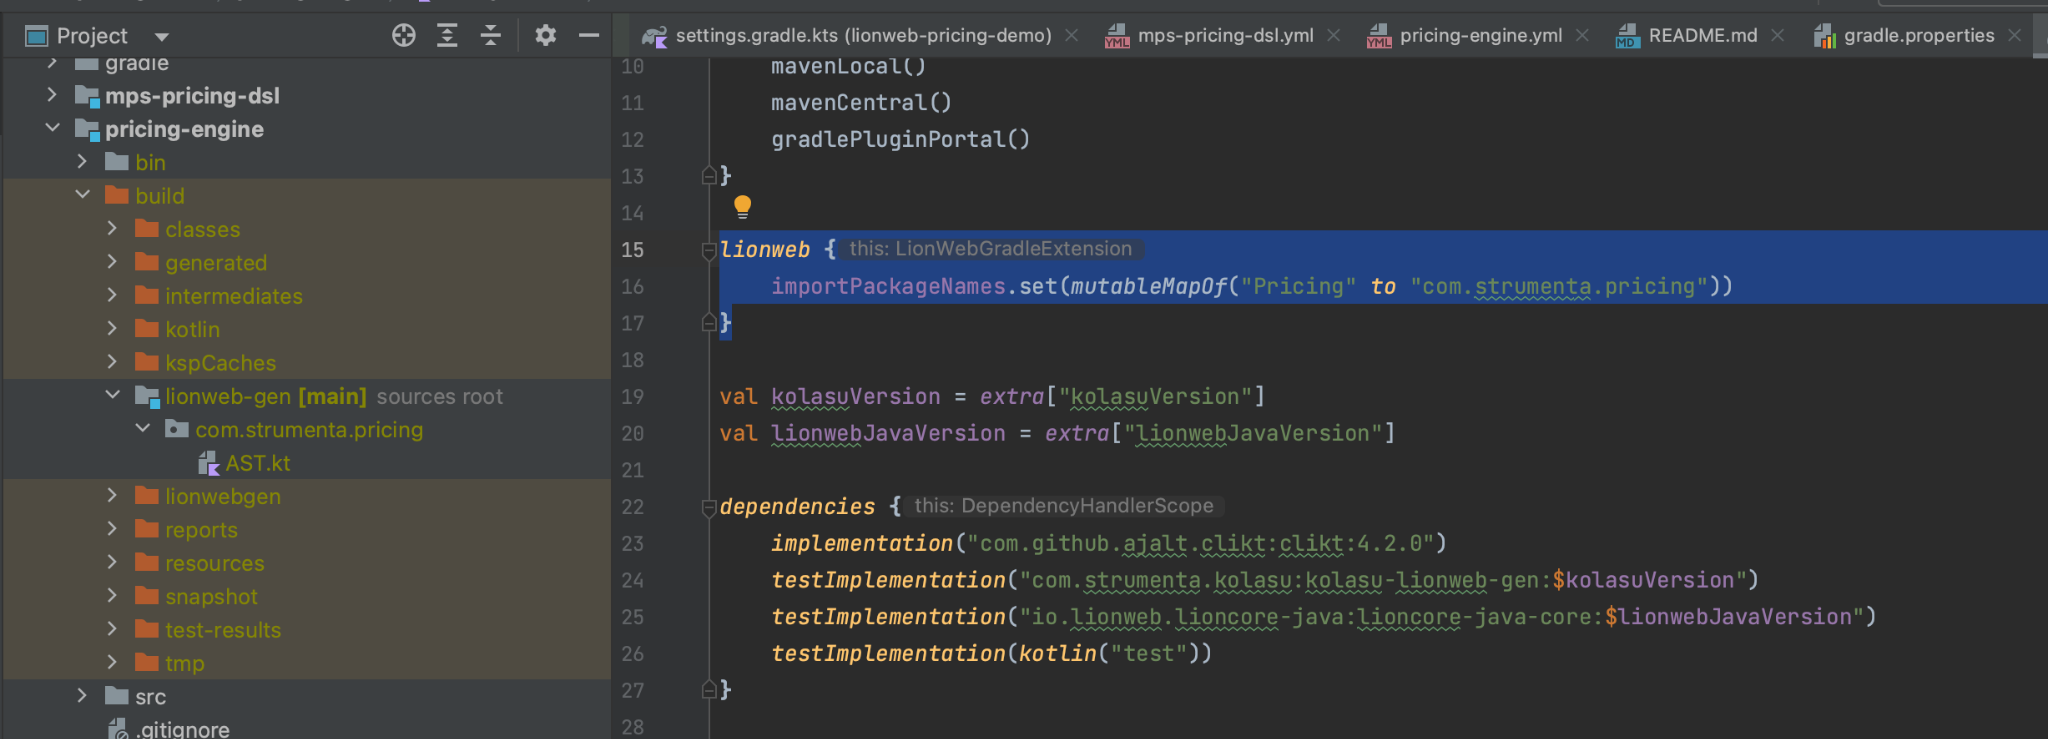Click the com.strumenta.pricing package icon
The width and height of the screenshot is (2048, 739).
177,429
